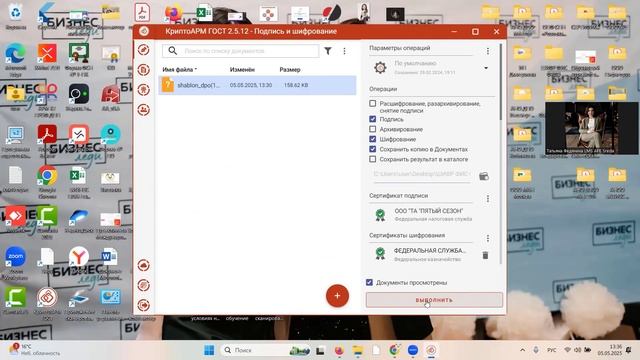Expand the По умолчанию profile dropdown arrow
The width and height of the screenshot is (640, 360).
pos(486,68)
